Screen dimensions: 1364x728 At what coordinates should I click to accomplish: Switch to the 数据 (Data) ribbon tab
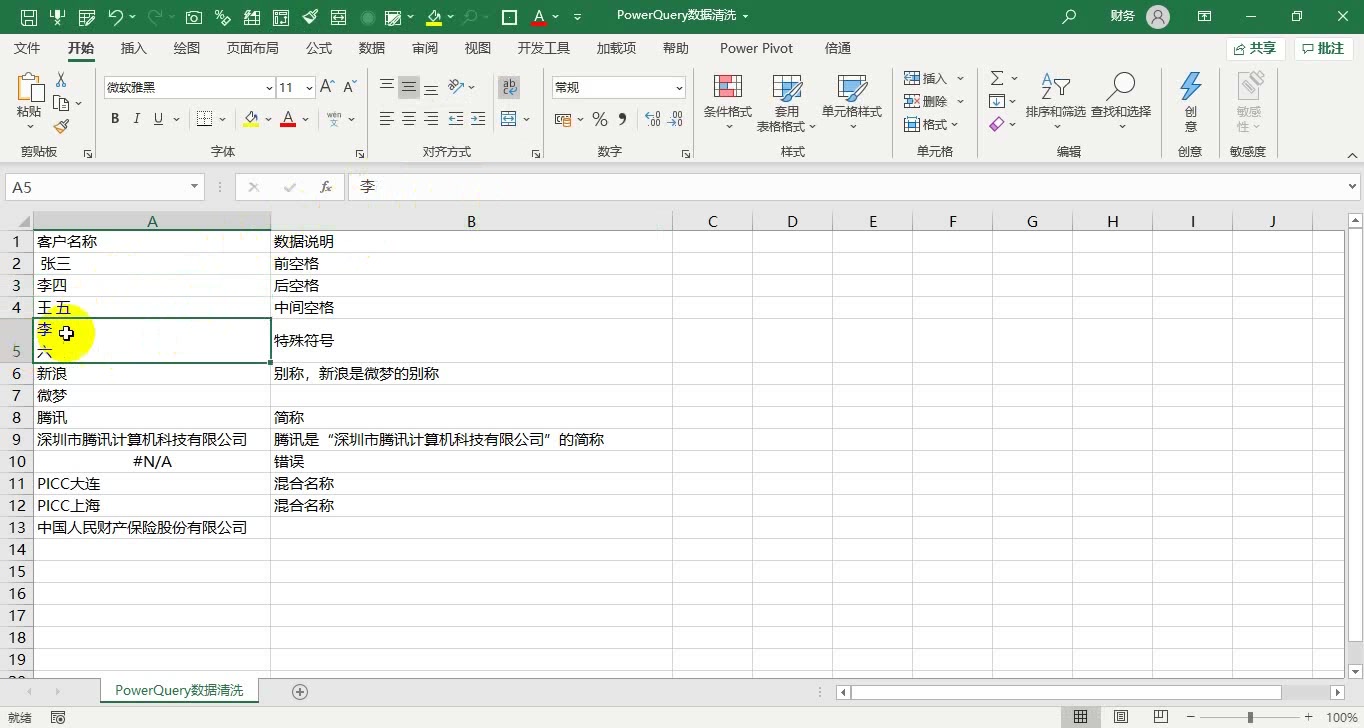tap(372, 48)
